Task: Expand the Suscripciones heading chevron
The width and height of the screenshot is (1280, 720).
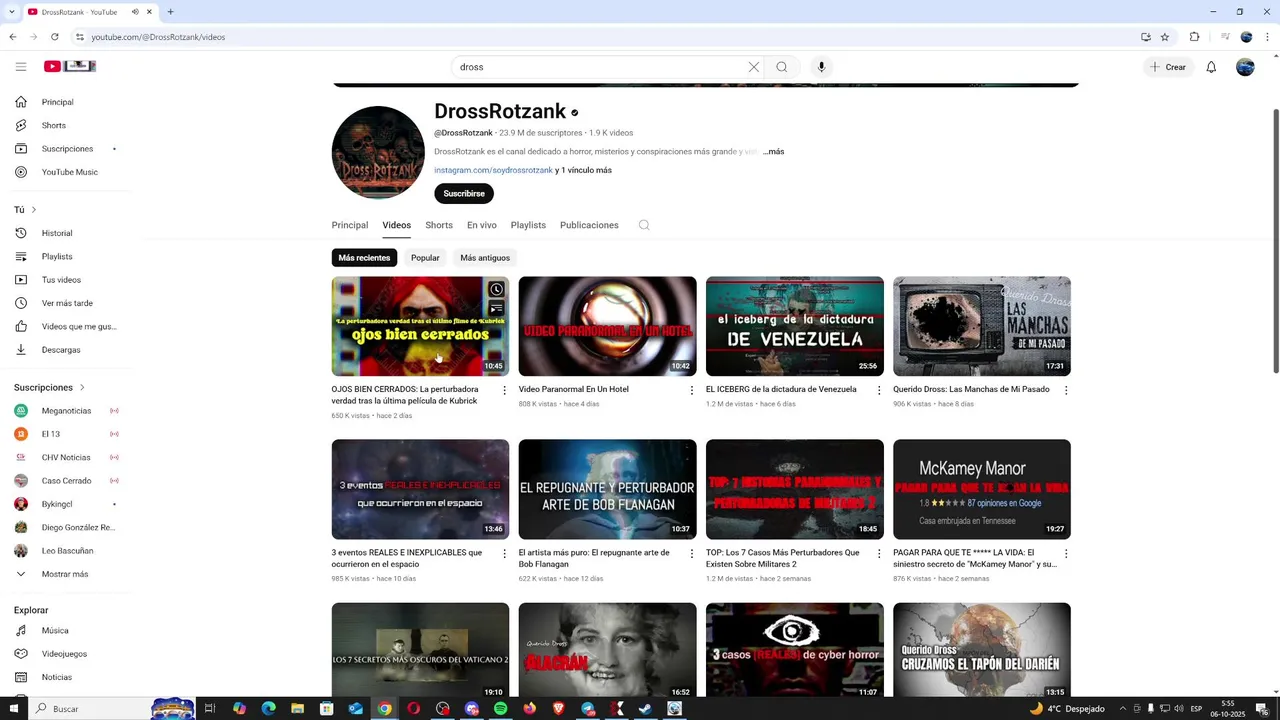Action: 82,387
